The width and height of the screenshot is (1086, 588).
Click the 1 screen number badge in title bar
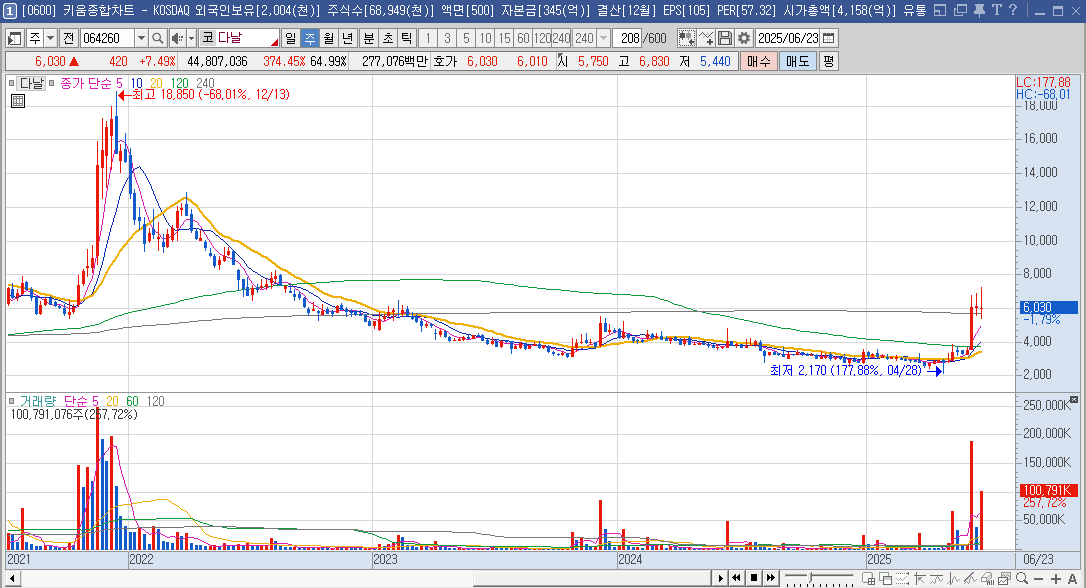point(10,10)
